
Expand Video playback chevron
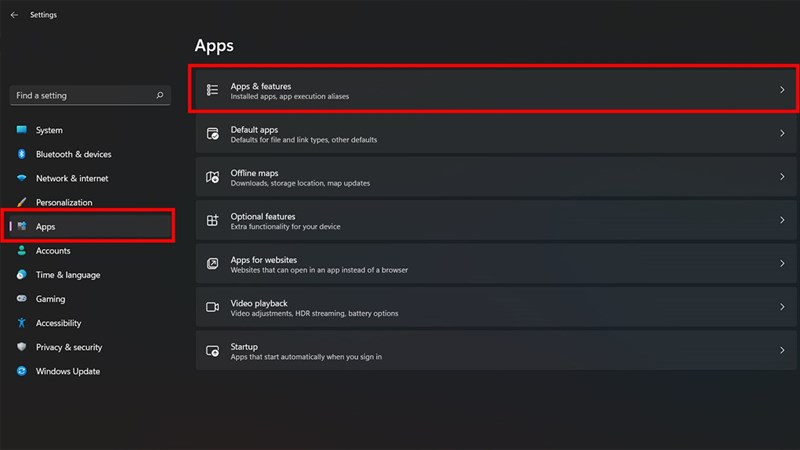click(x=782, y=307)
